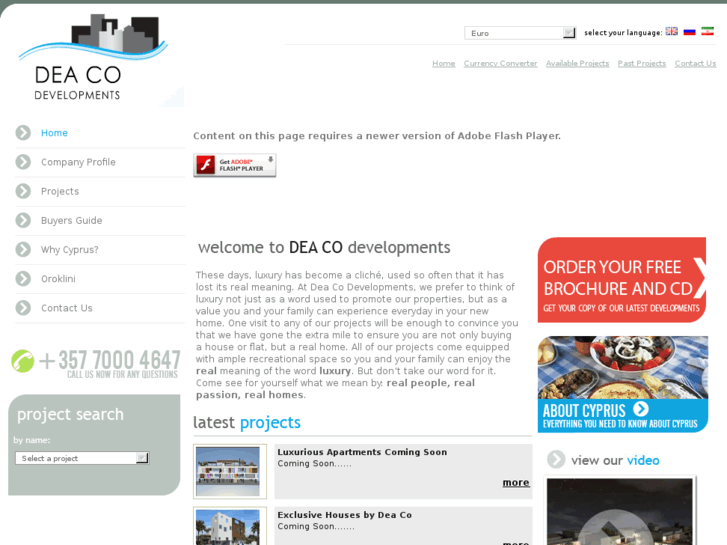This screenshot has width=727, height=545.
Task: Click the view our video heading text
Action: [615, 460]
